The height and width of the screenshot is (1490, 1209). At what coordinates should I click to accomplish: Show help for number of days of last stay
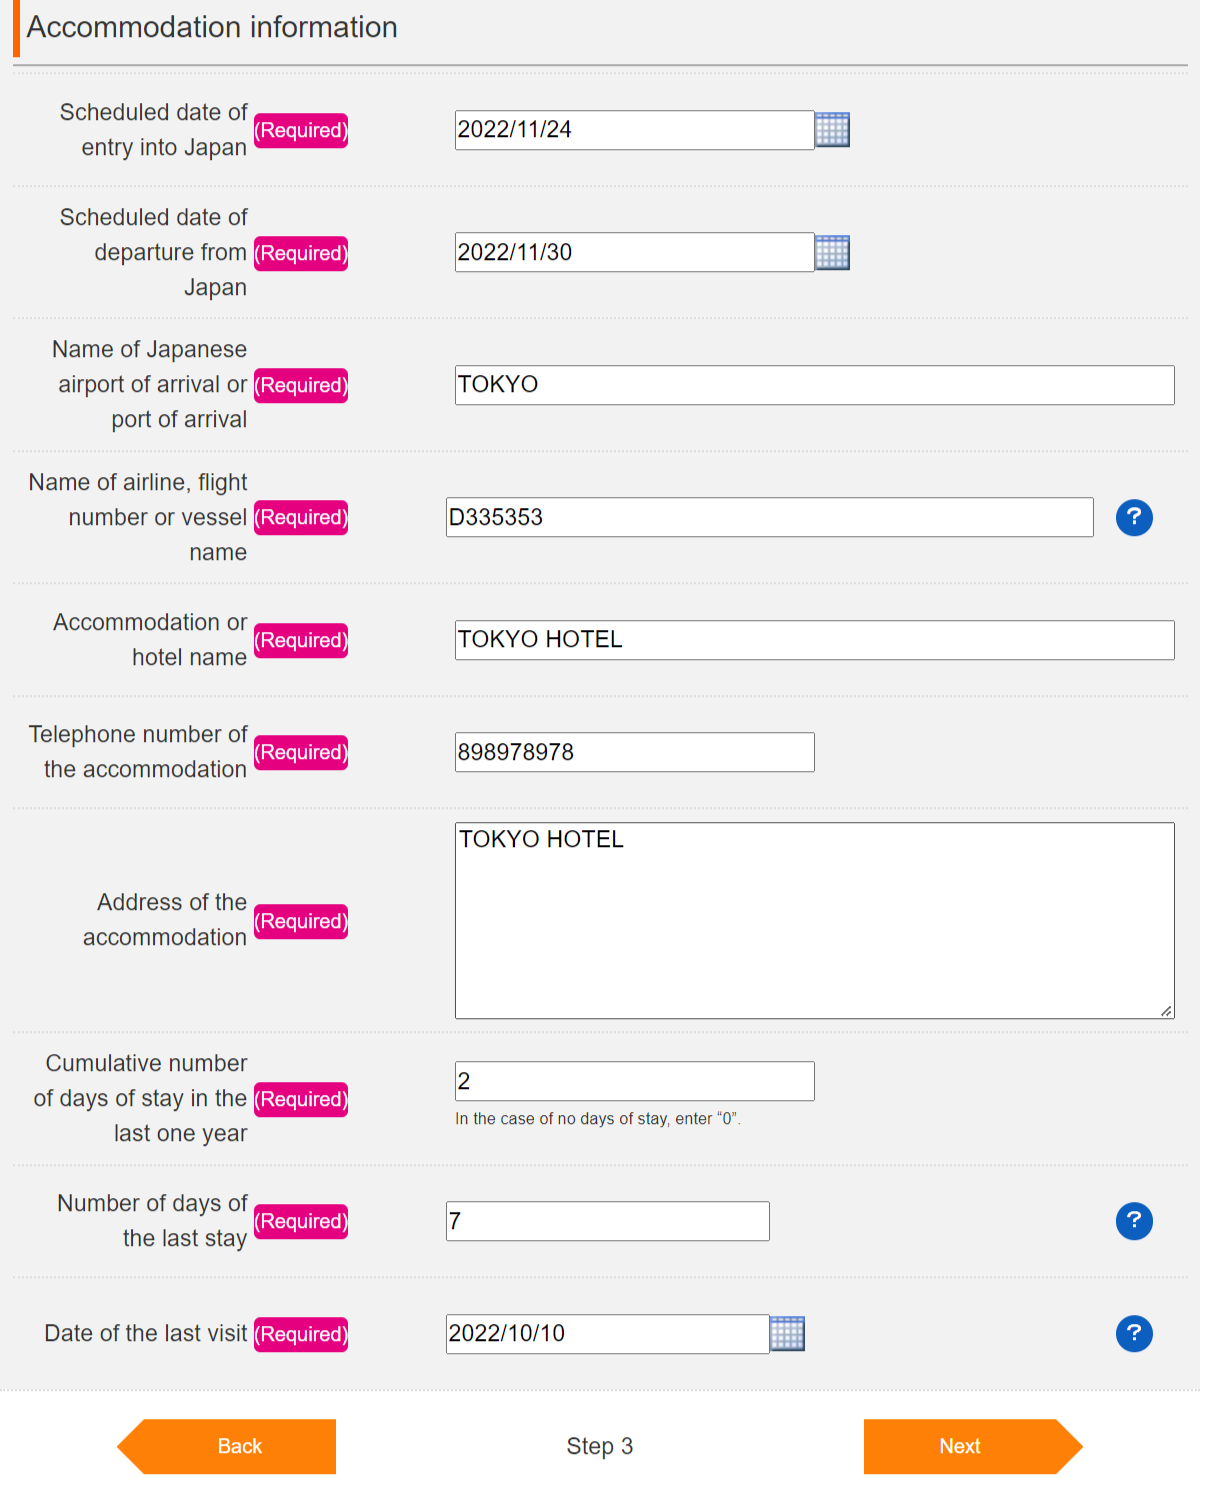[1134, 1221]
